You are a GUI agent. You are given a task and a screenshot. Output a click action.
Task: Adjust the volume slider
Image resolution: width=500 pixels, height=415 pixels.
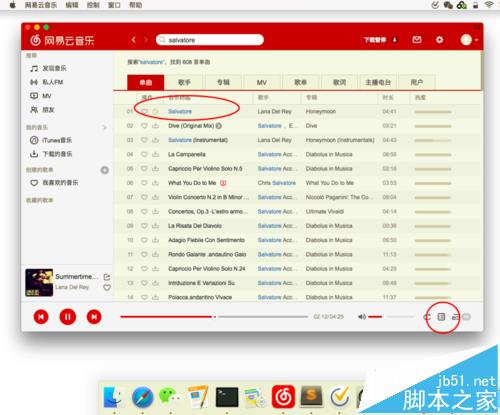coord(391,317)
